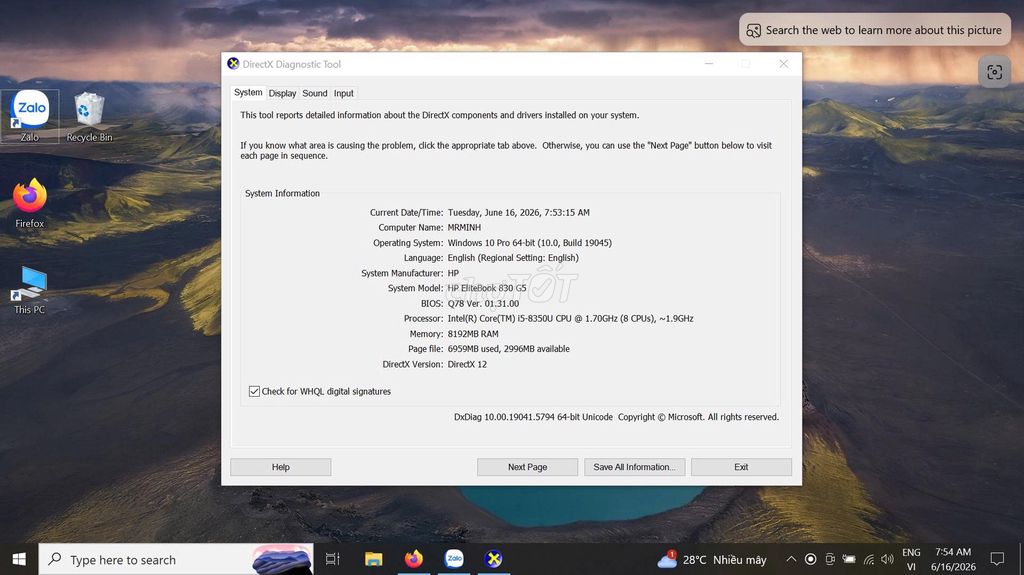Open the notification Action Center

(x=997, y=559)
